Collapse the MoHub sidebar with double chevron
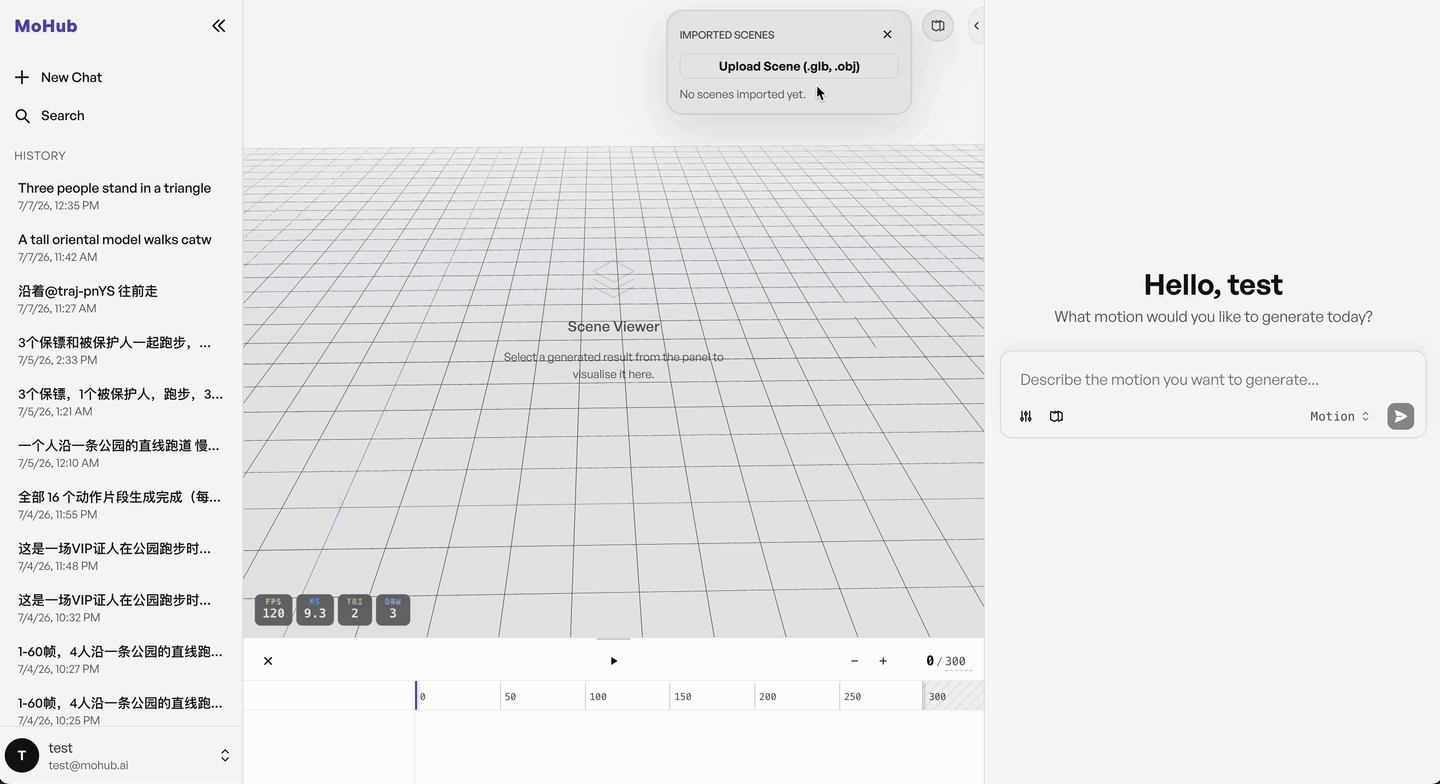 [219, 26]
